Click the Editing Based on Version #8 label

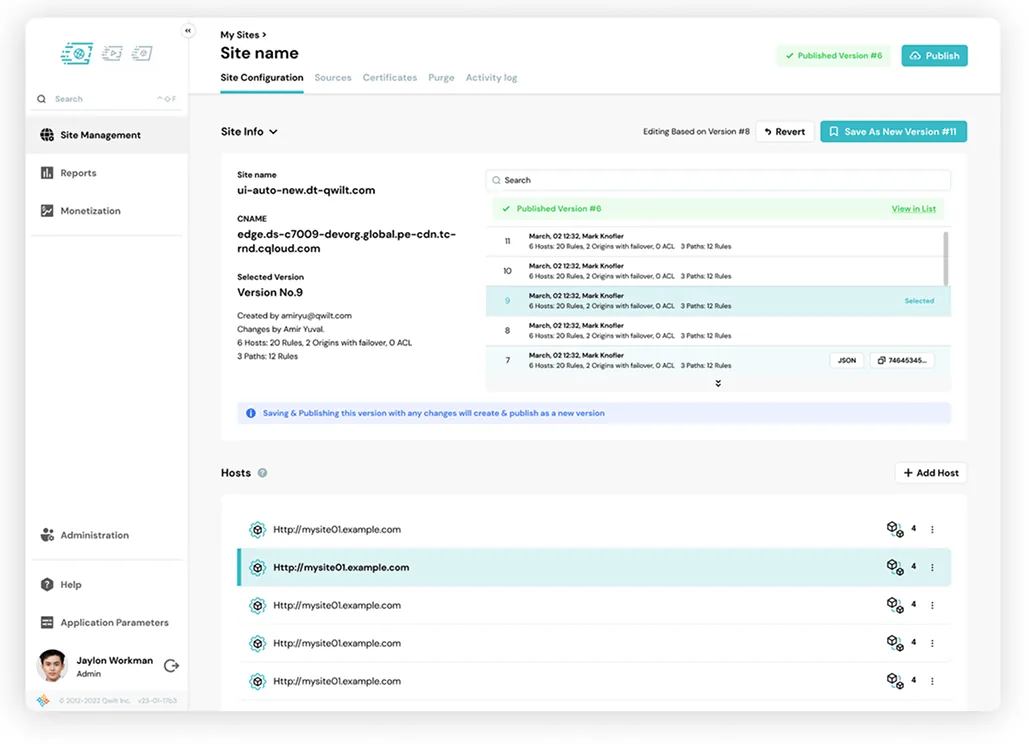pyautogui.click(x=696, y=131)
